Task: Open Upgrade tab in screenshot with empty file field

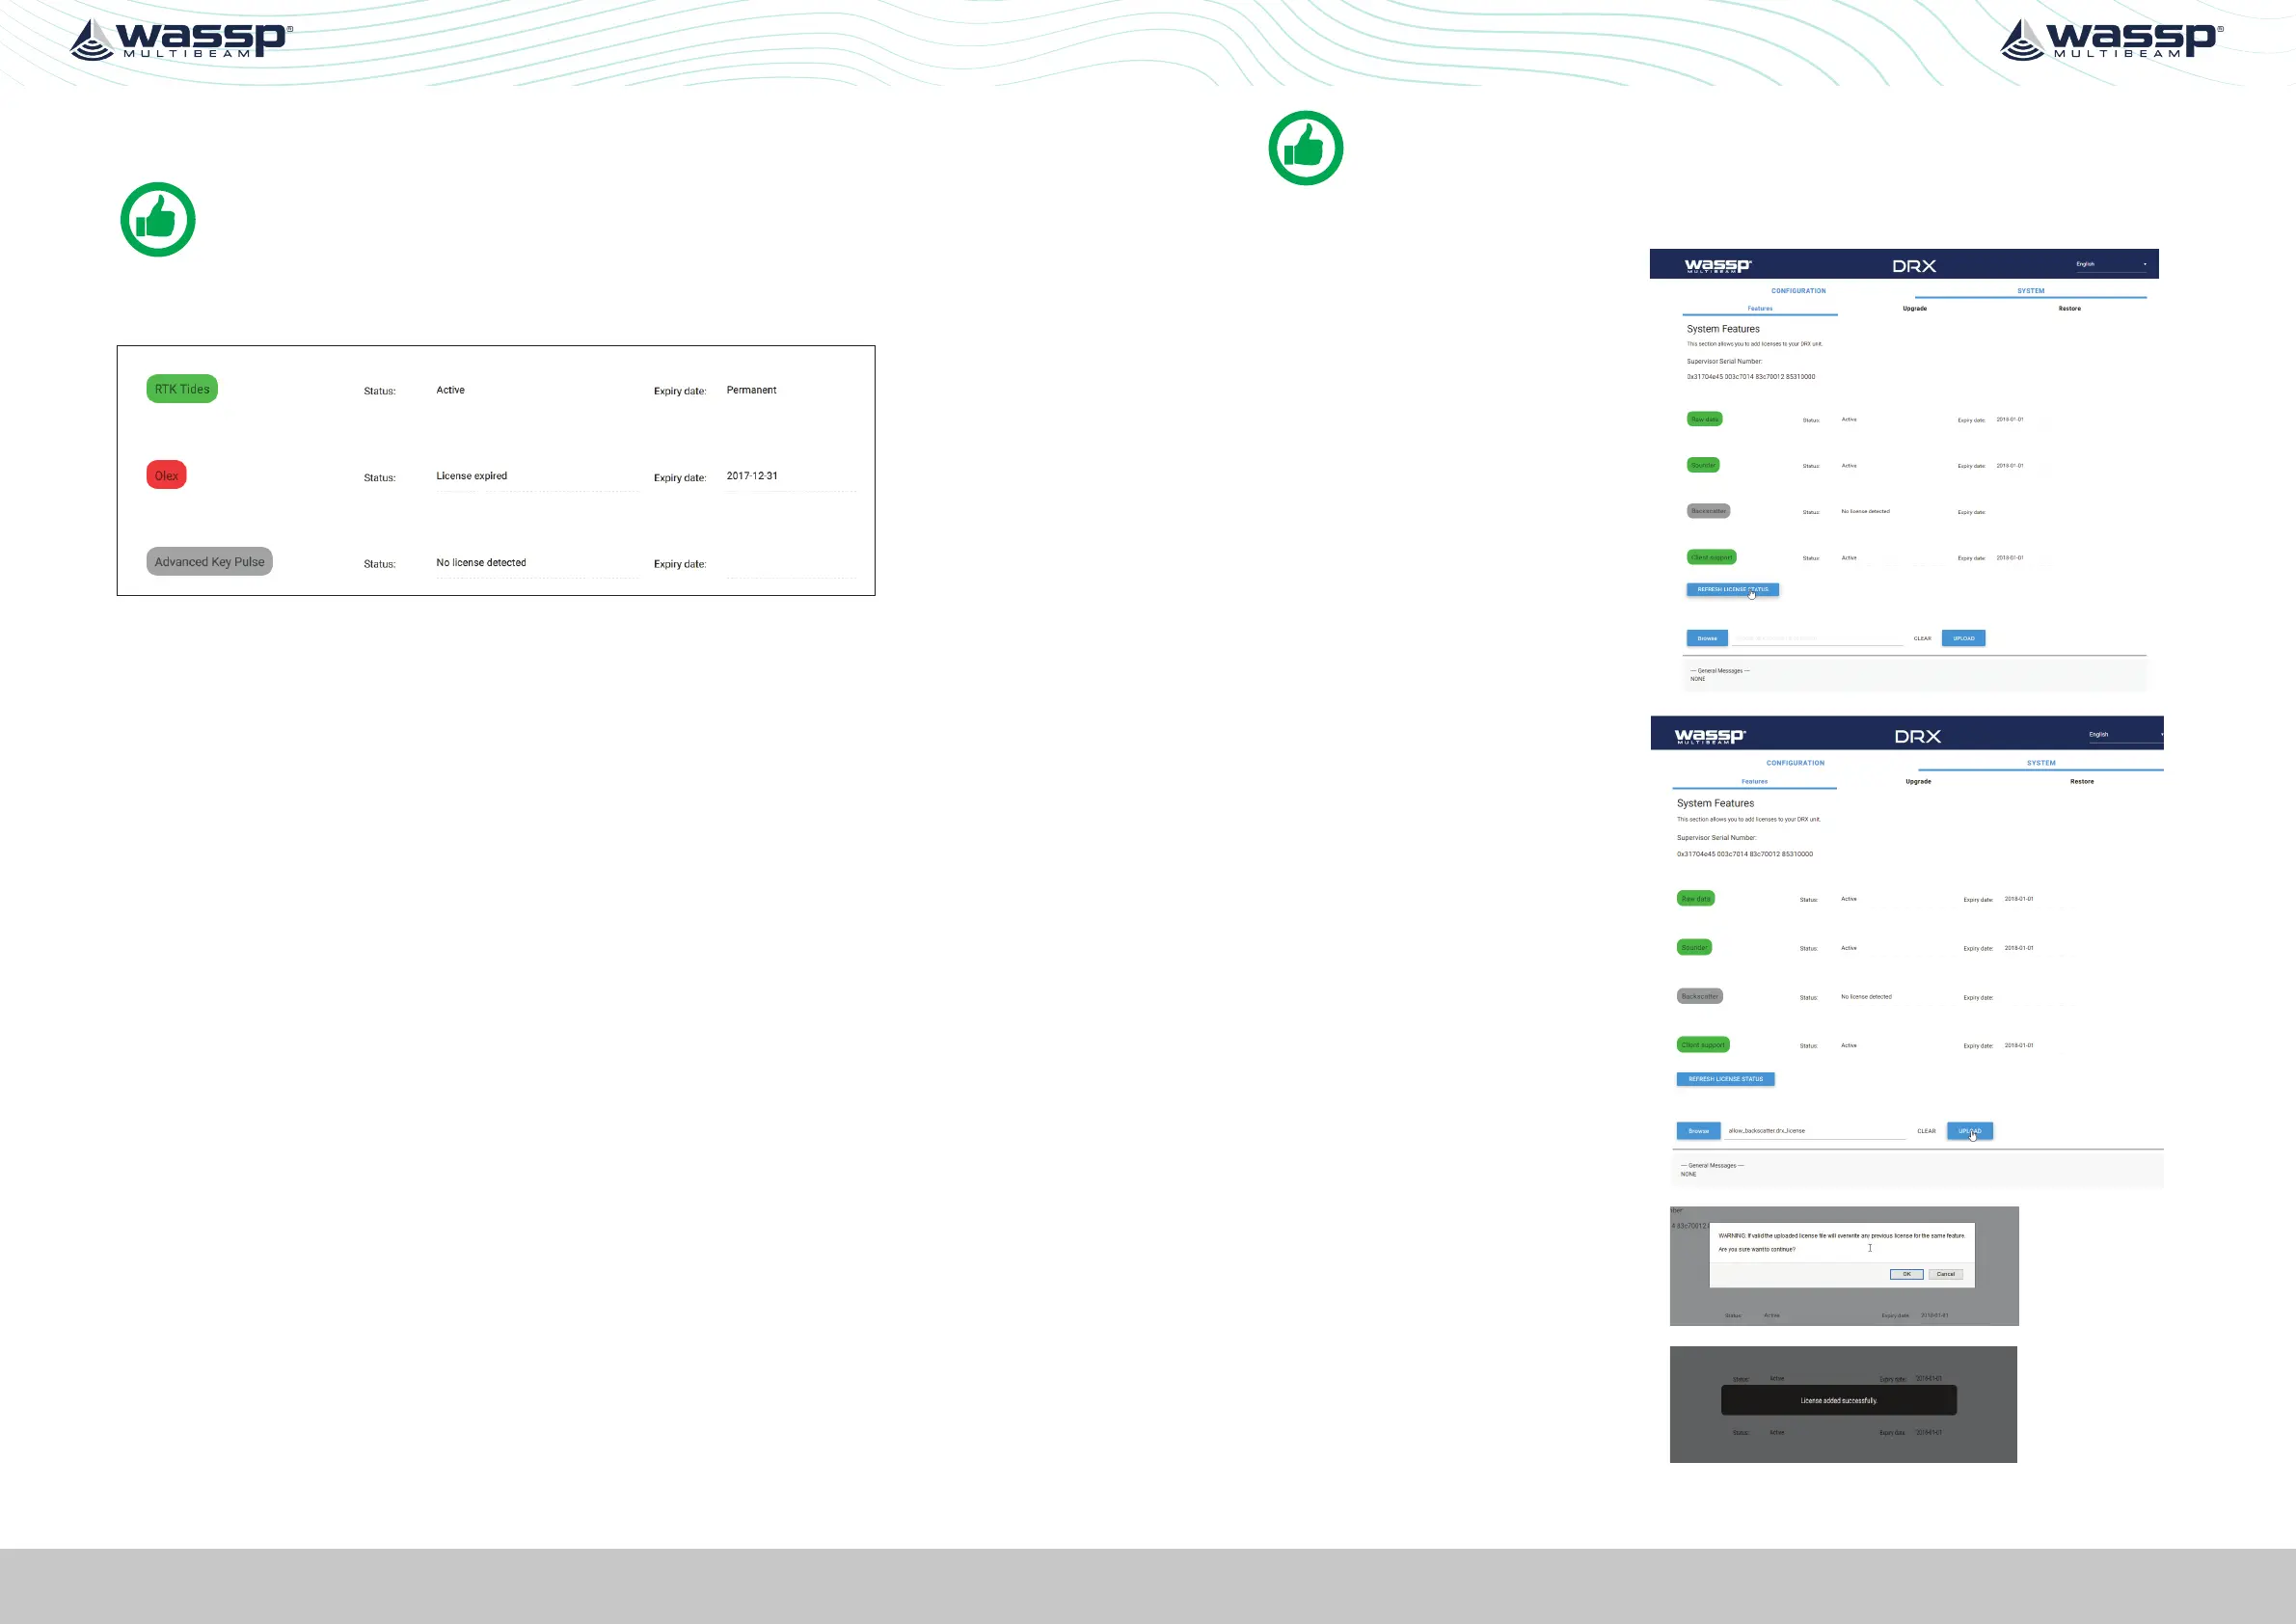Action: click(x=1914, y=309)
